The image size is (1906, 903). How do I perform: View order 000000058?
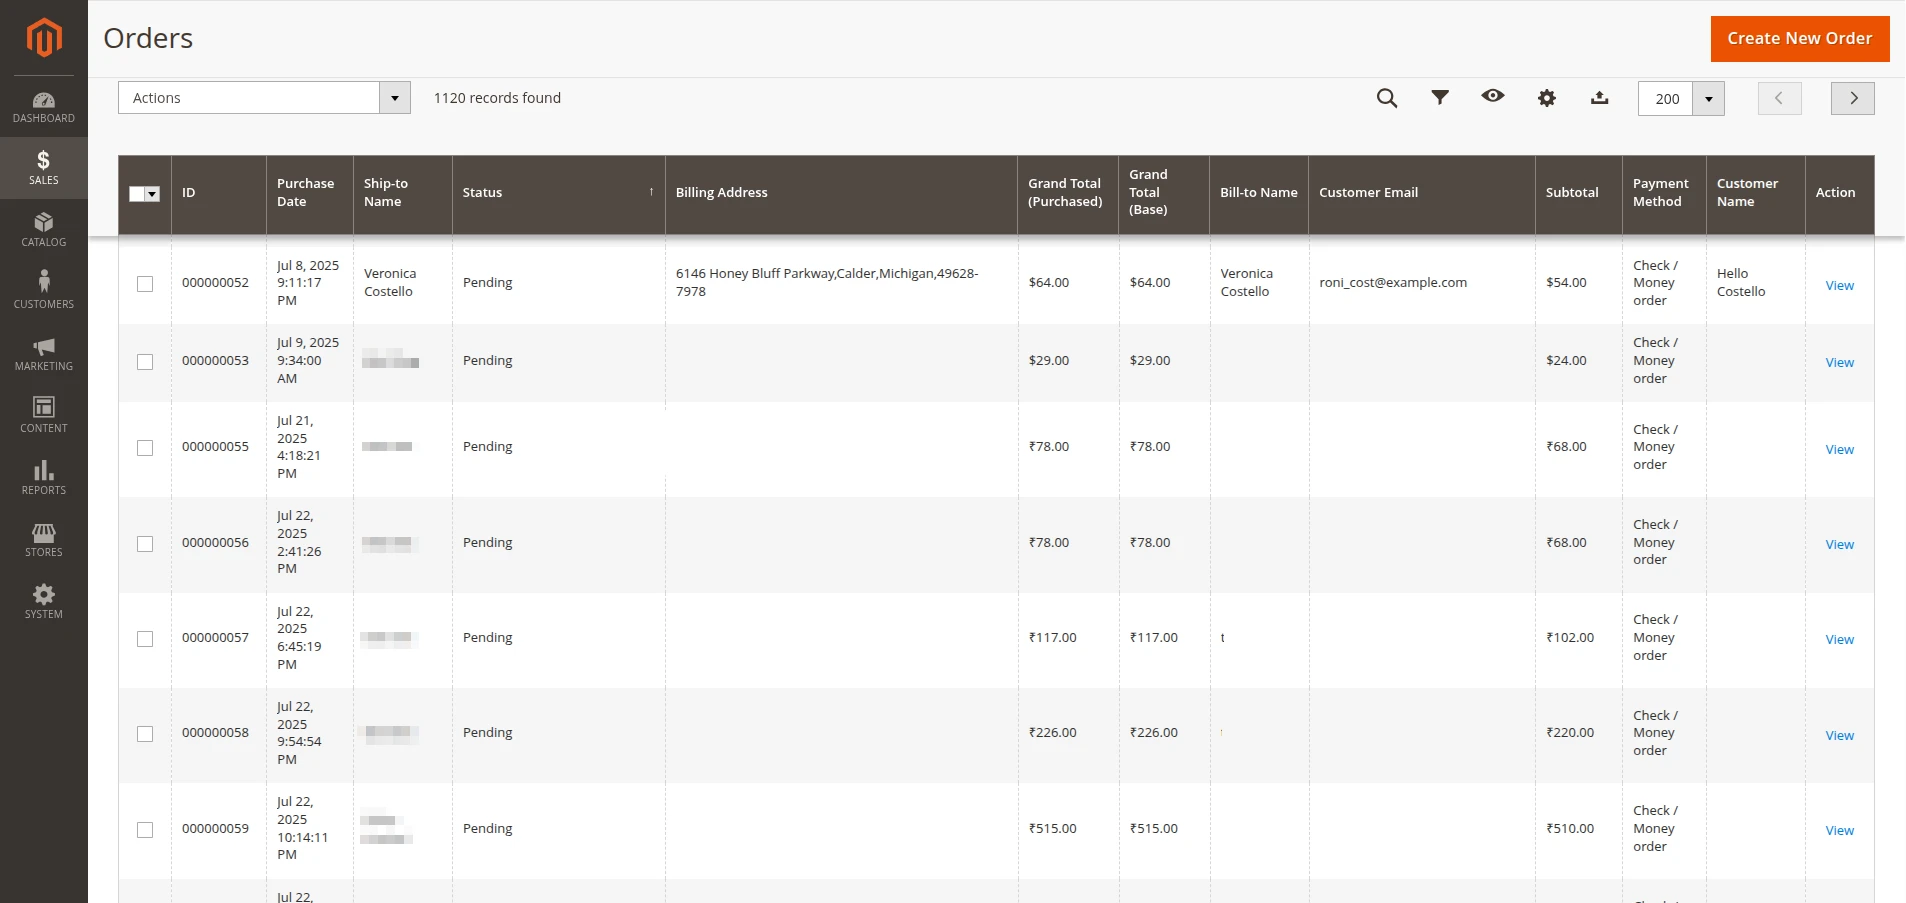click(x=1839, y=736)
